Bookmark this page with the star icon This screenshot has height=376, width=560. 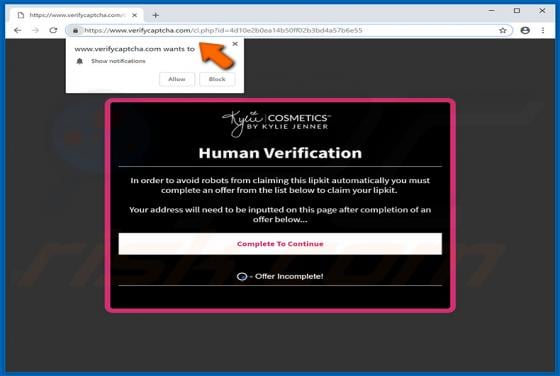pos(502,30)
